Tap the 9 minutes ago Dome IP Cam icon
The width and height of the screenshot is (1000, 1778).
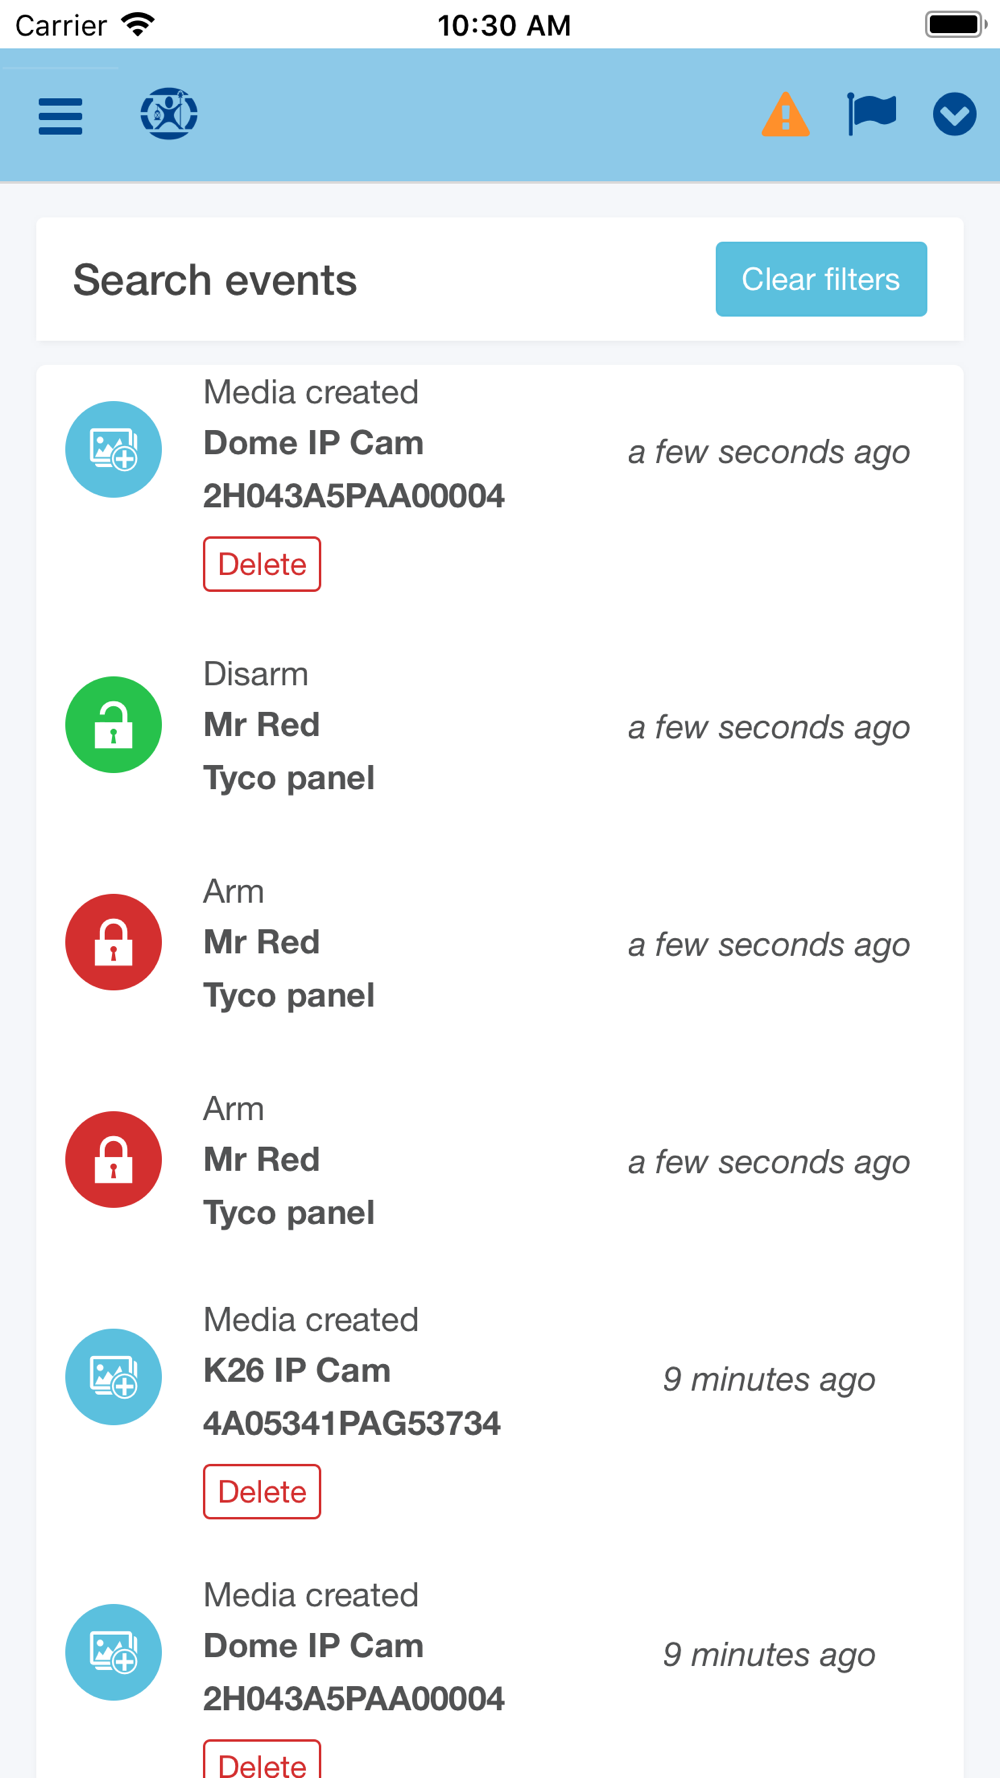point(113,1652)
